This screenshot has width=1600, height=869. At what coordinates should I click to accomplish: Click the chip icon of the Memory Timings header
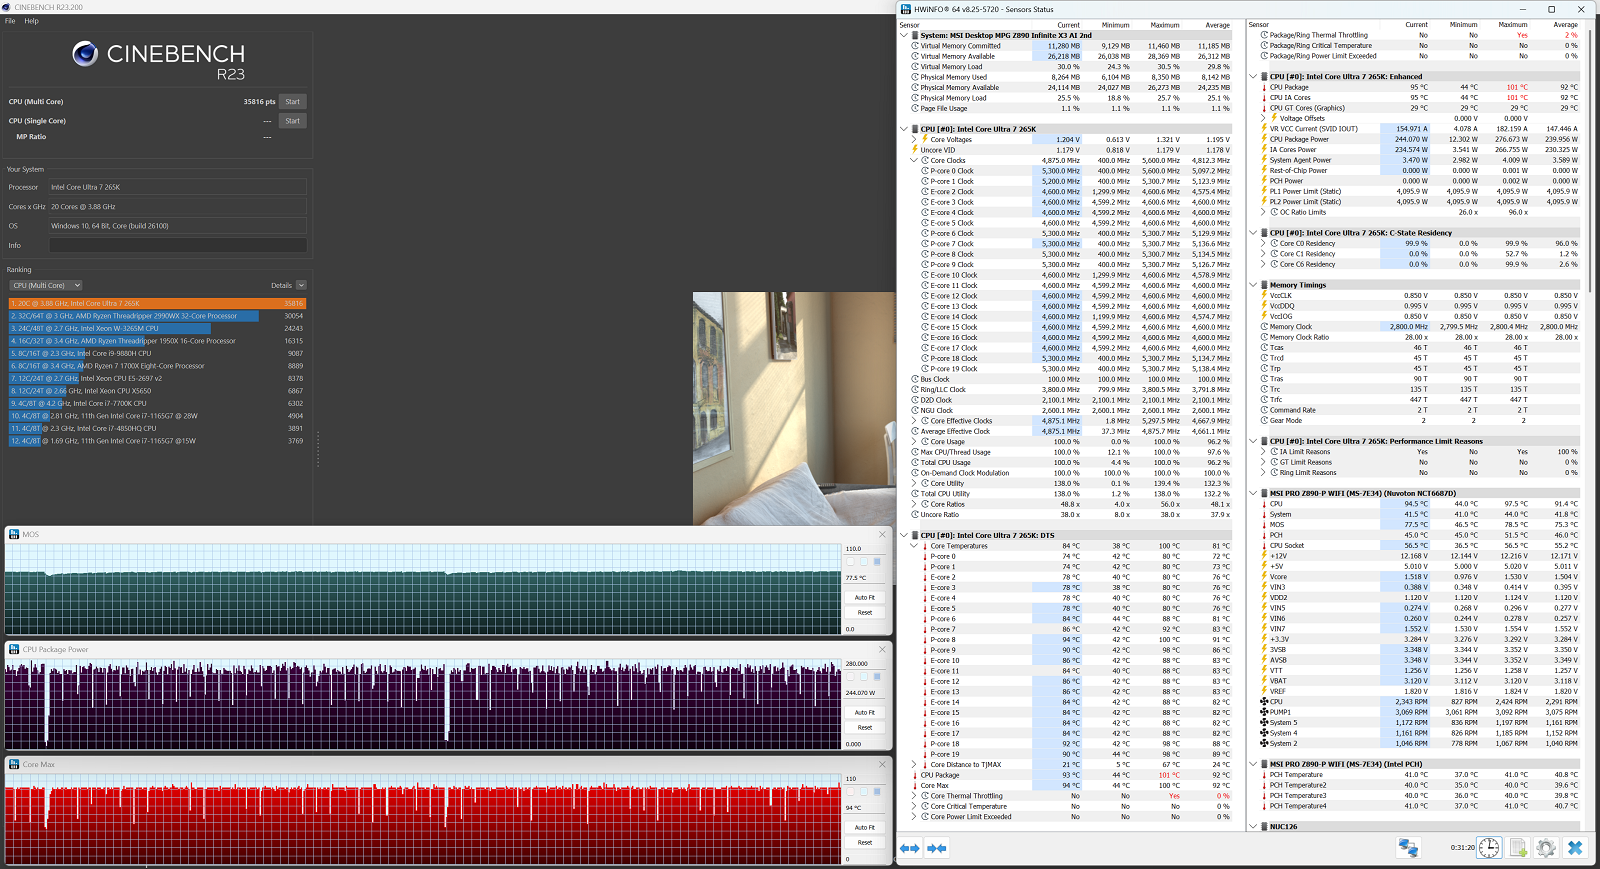pyautogui.click(x=1264, y=285)
